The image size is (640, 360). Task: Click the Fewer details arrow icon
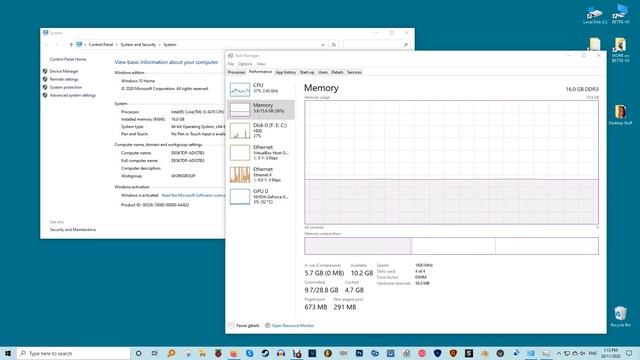231,326
